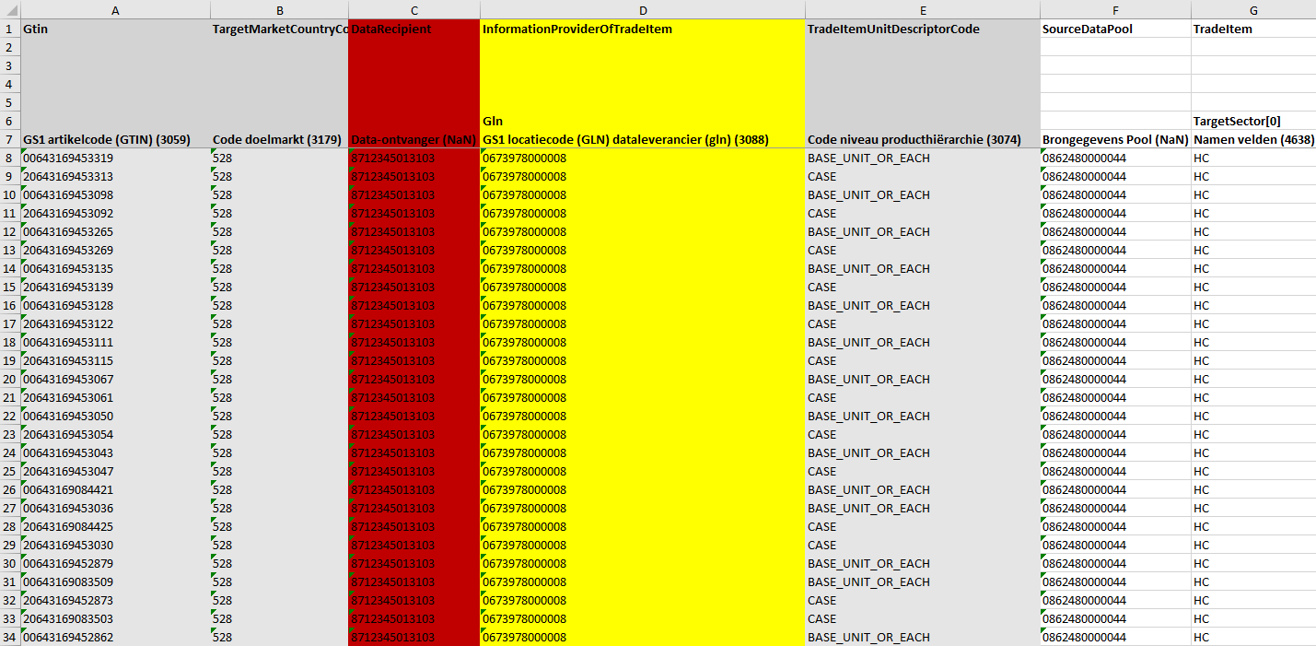Image resolution: width=1316 pixels, height=646 pixels.
Task: Click the 'Code doelmarkt (3179)' cell
Action: [279, 140]
